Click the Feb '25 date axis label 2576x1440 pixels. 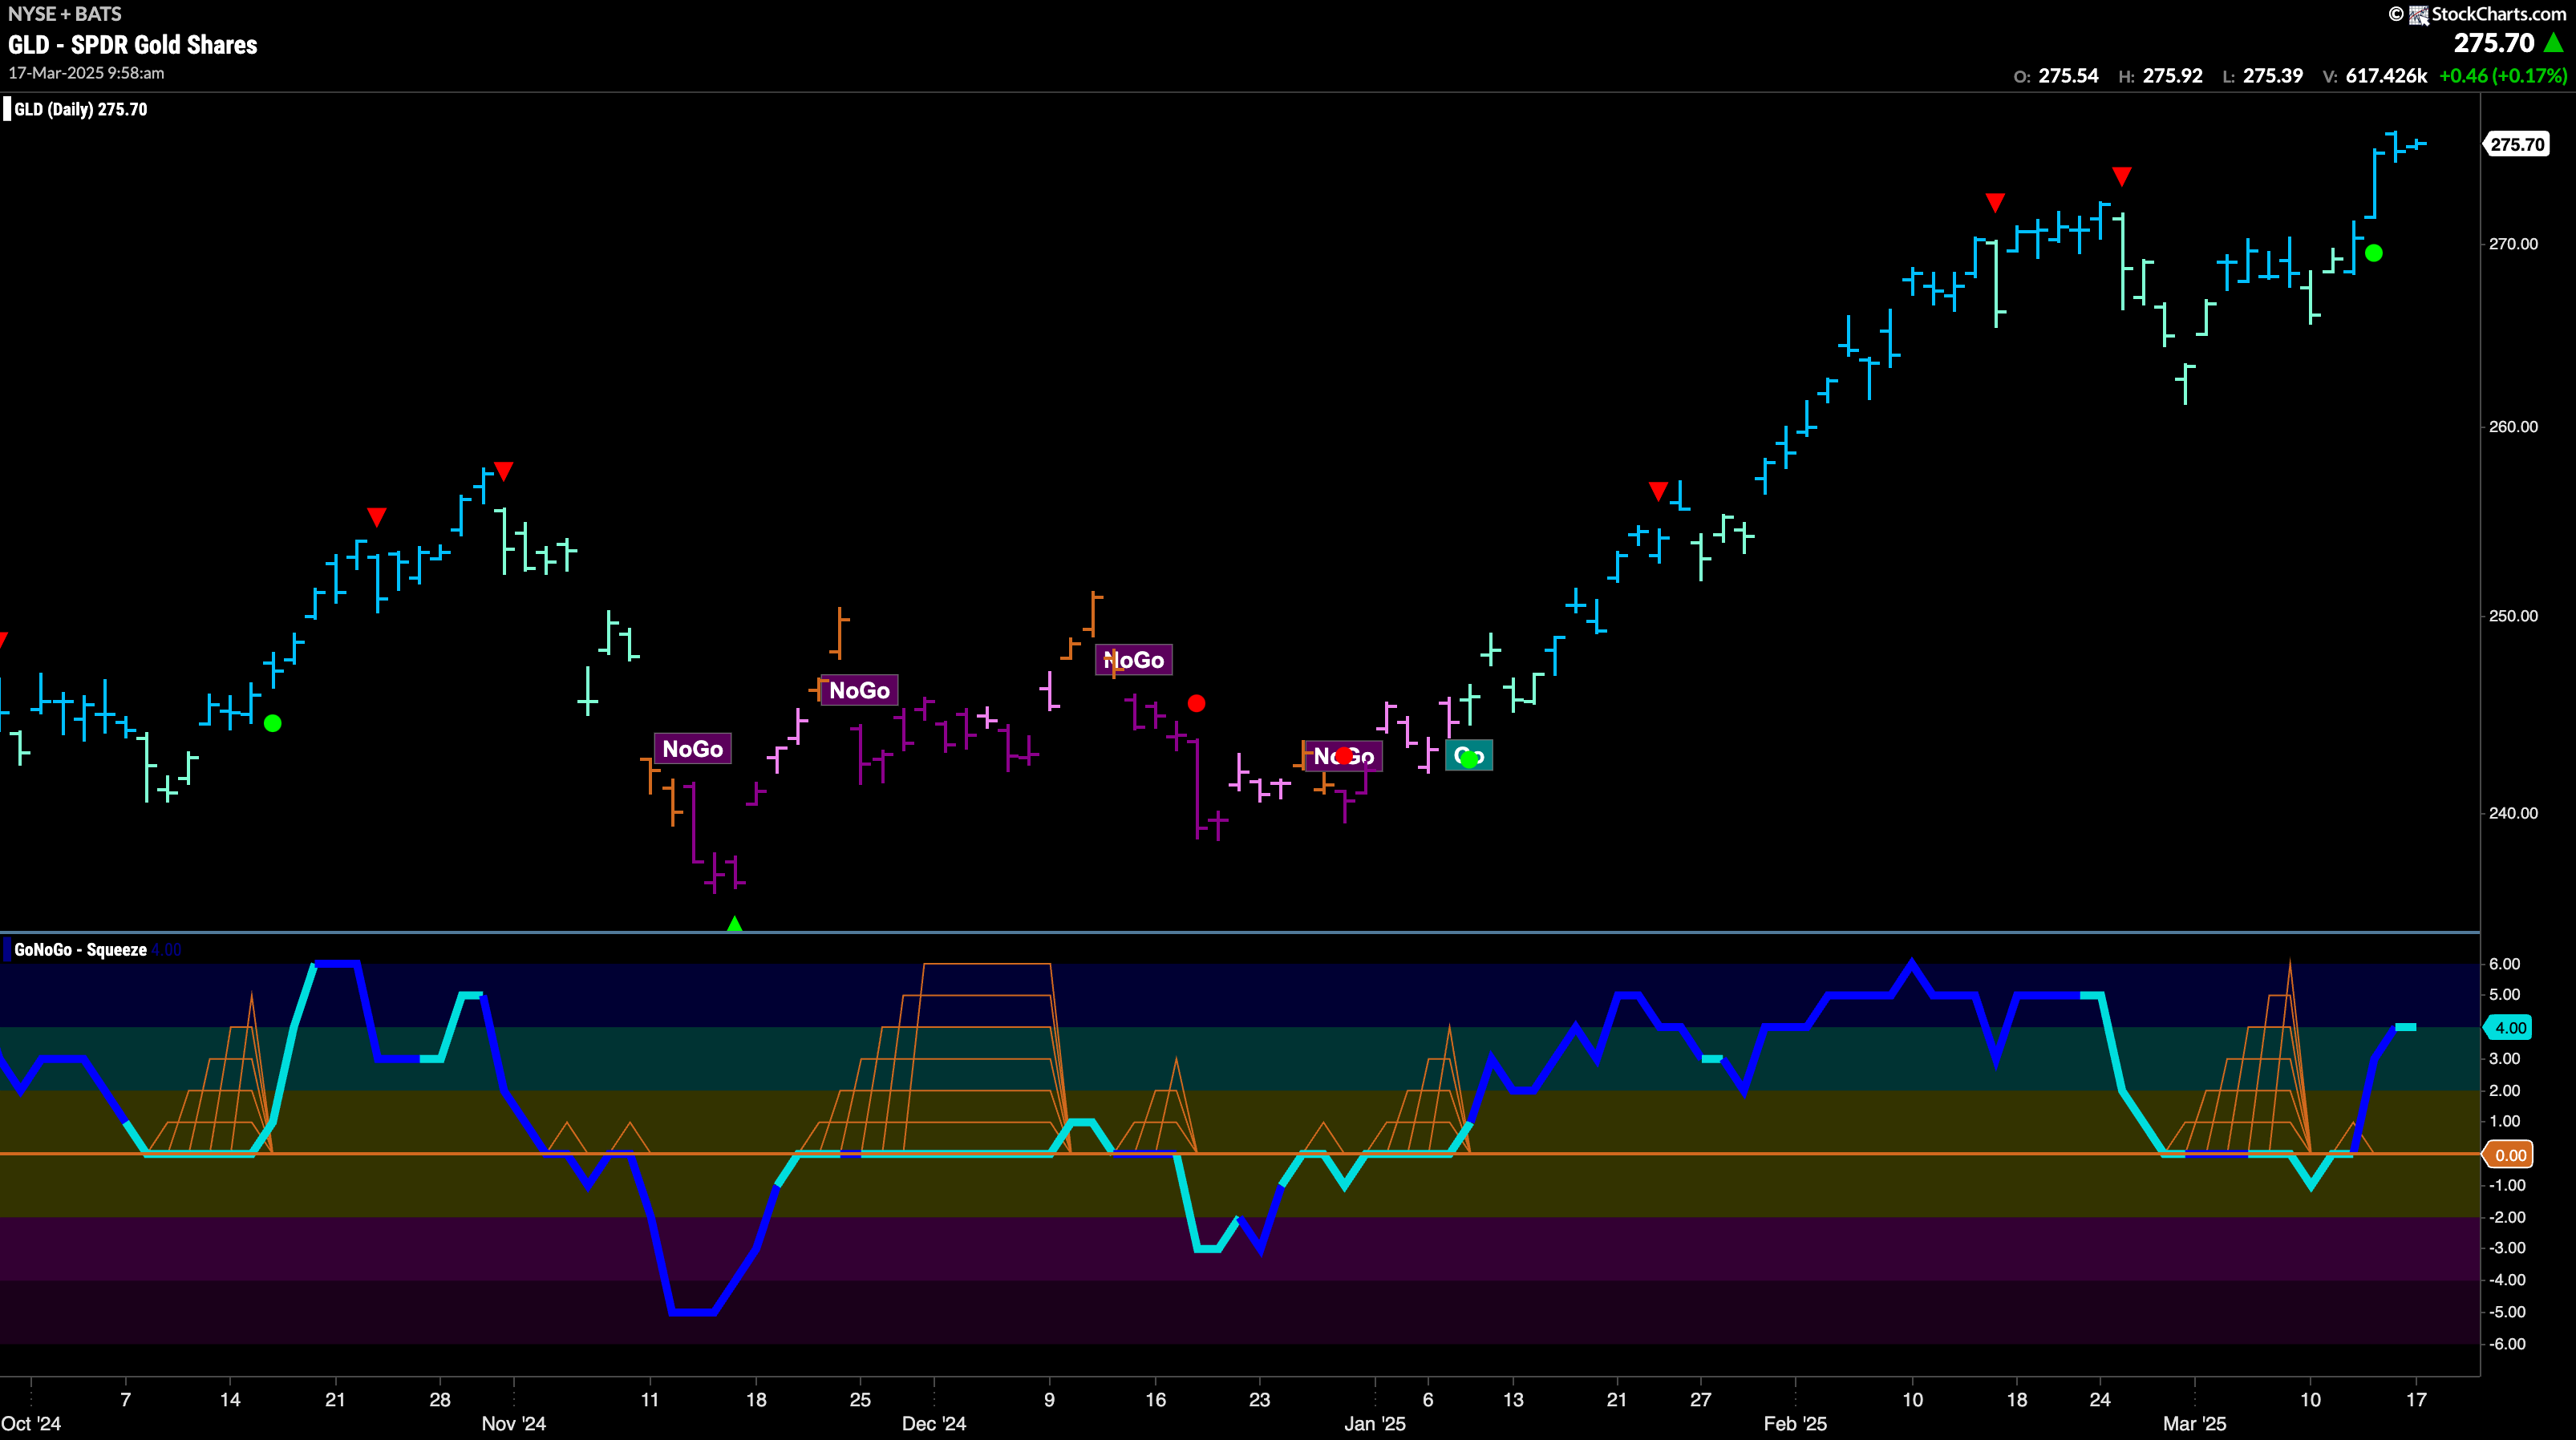coord(1795,1424)
